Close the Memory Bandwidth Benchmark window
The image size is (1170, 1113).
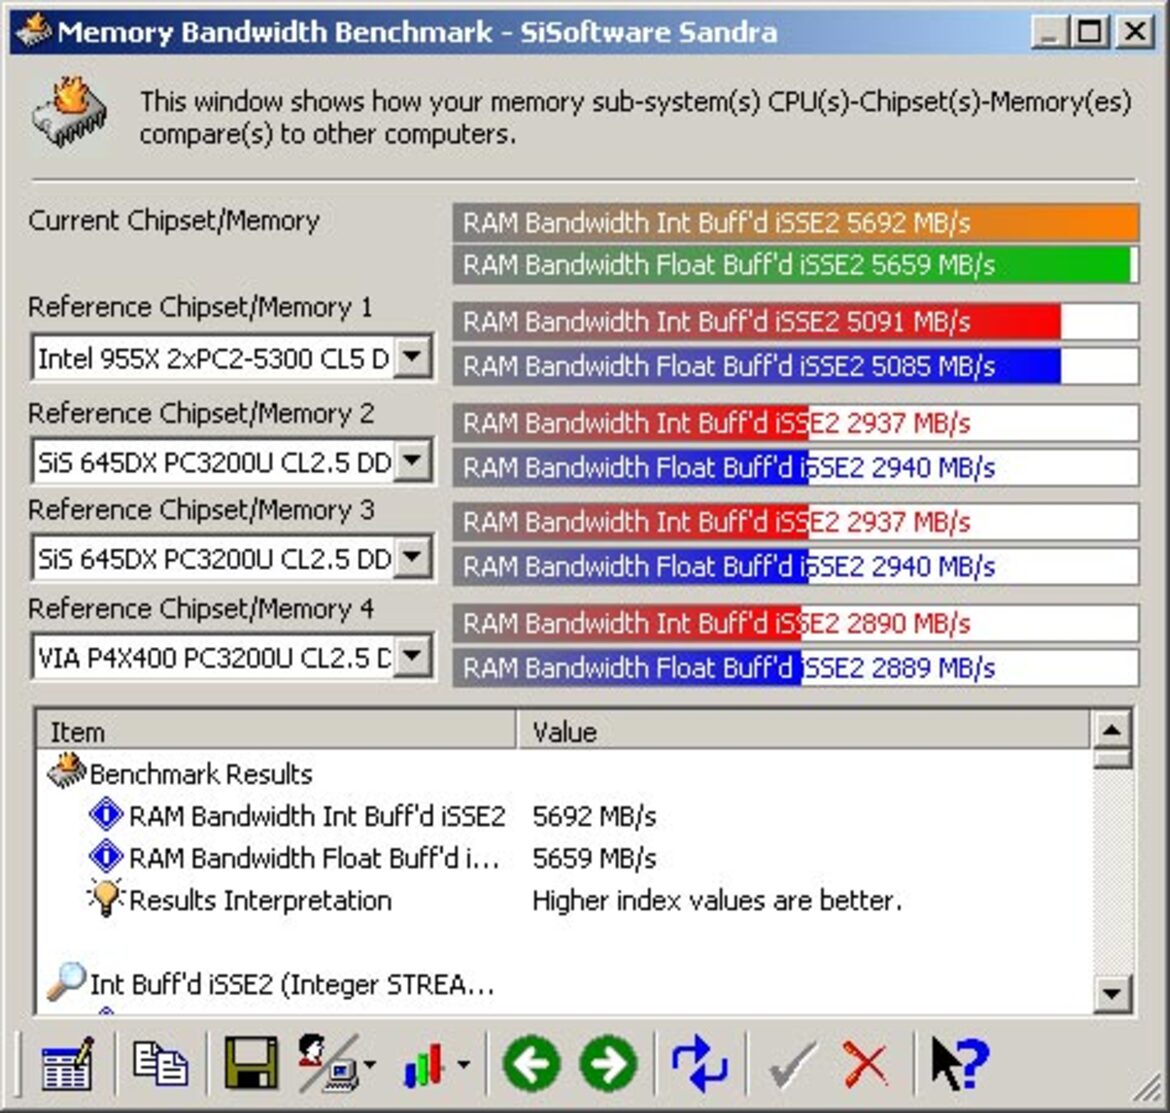click(1135, 32)
